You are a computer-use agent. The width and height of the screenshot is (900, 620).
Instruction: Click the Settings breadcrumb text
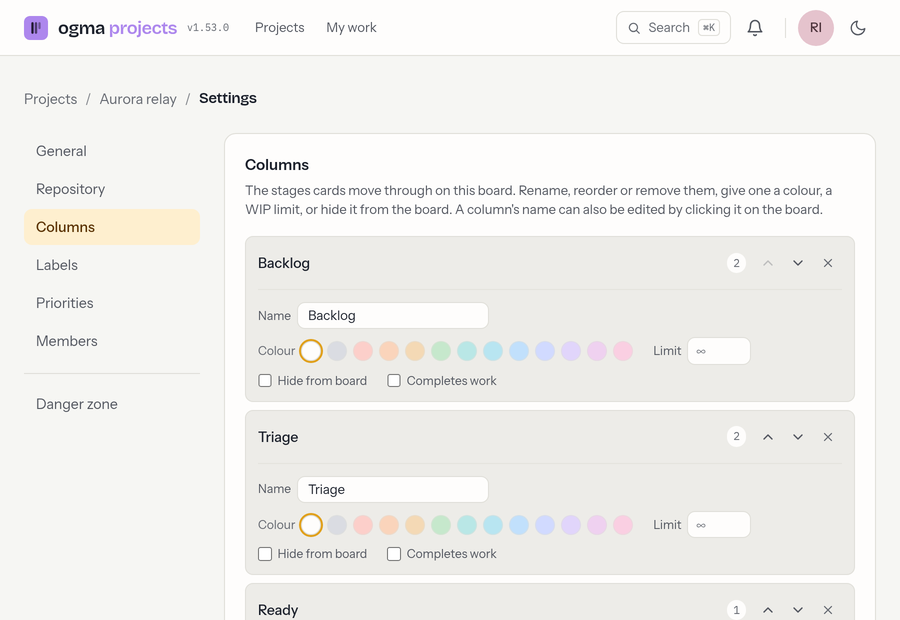[228, 98]
